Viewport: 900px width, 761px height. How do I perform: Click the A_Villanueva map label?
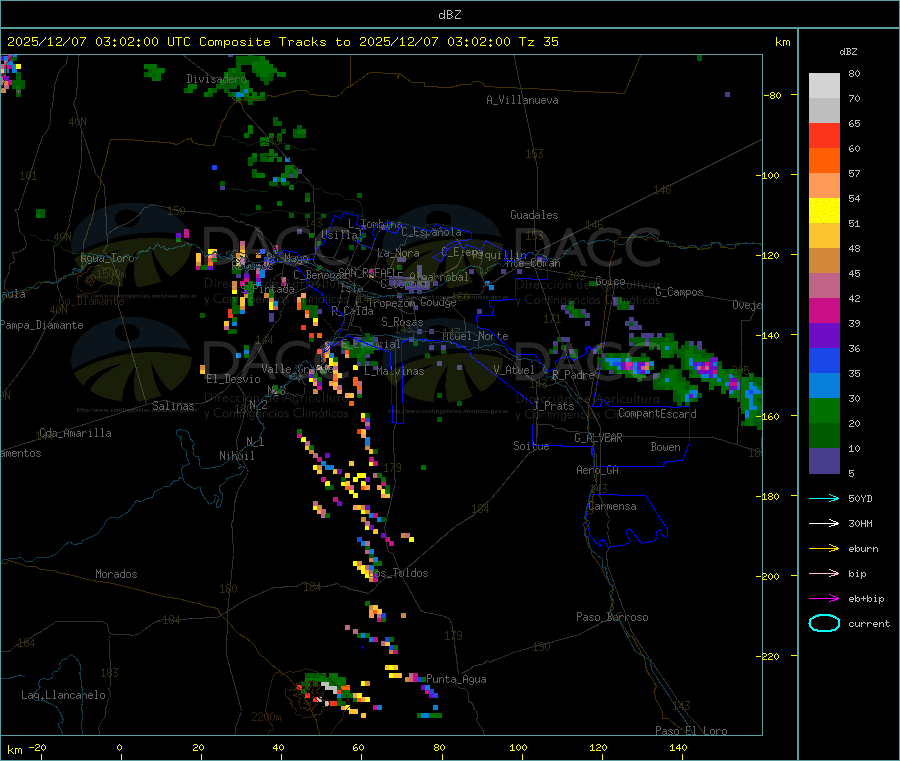522,100
